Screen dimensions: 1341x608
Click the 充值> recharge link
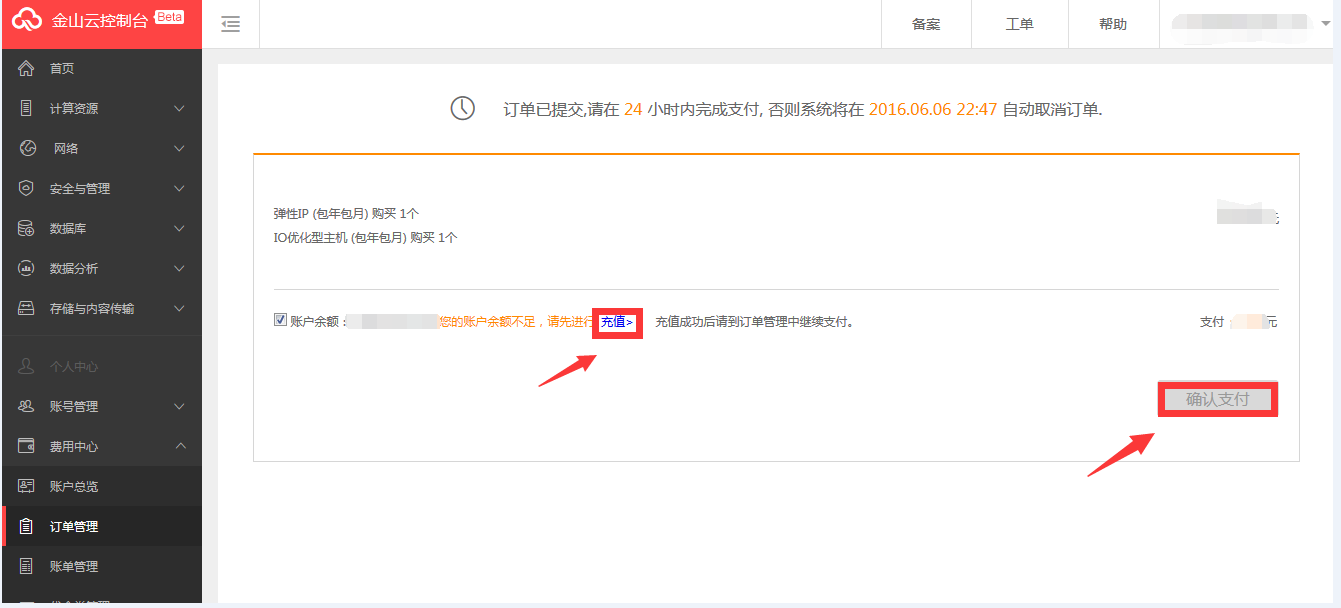pos(617,322)
